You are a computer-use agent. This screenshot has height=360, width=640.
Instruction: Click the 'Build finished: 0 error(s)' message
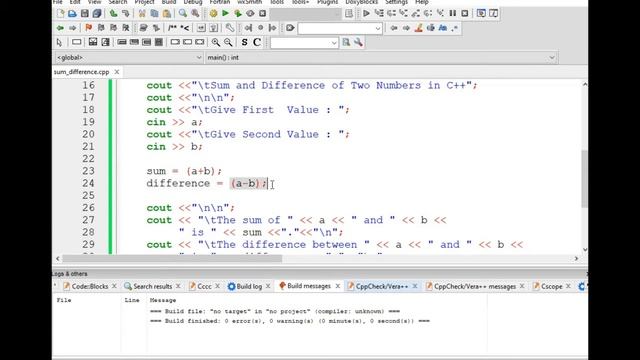290,321
